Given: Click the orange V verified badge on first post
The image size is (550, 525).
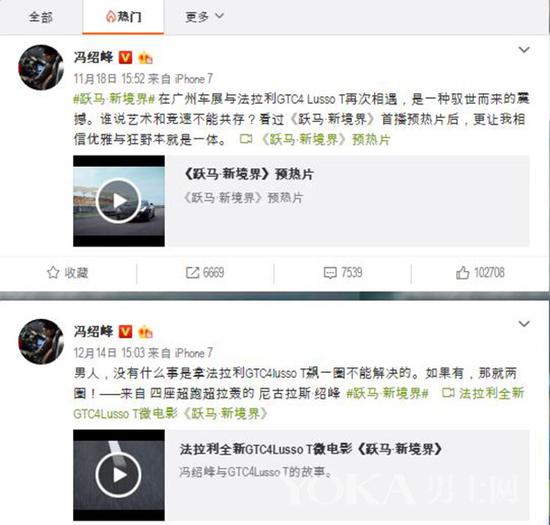Looking at the screenshot, I should 126,58.
